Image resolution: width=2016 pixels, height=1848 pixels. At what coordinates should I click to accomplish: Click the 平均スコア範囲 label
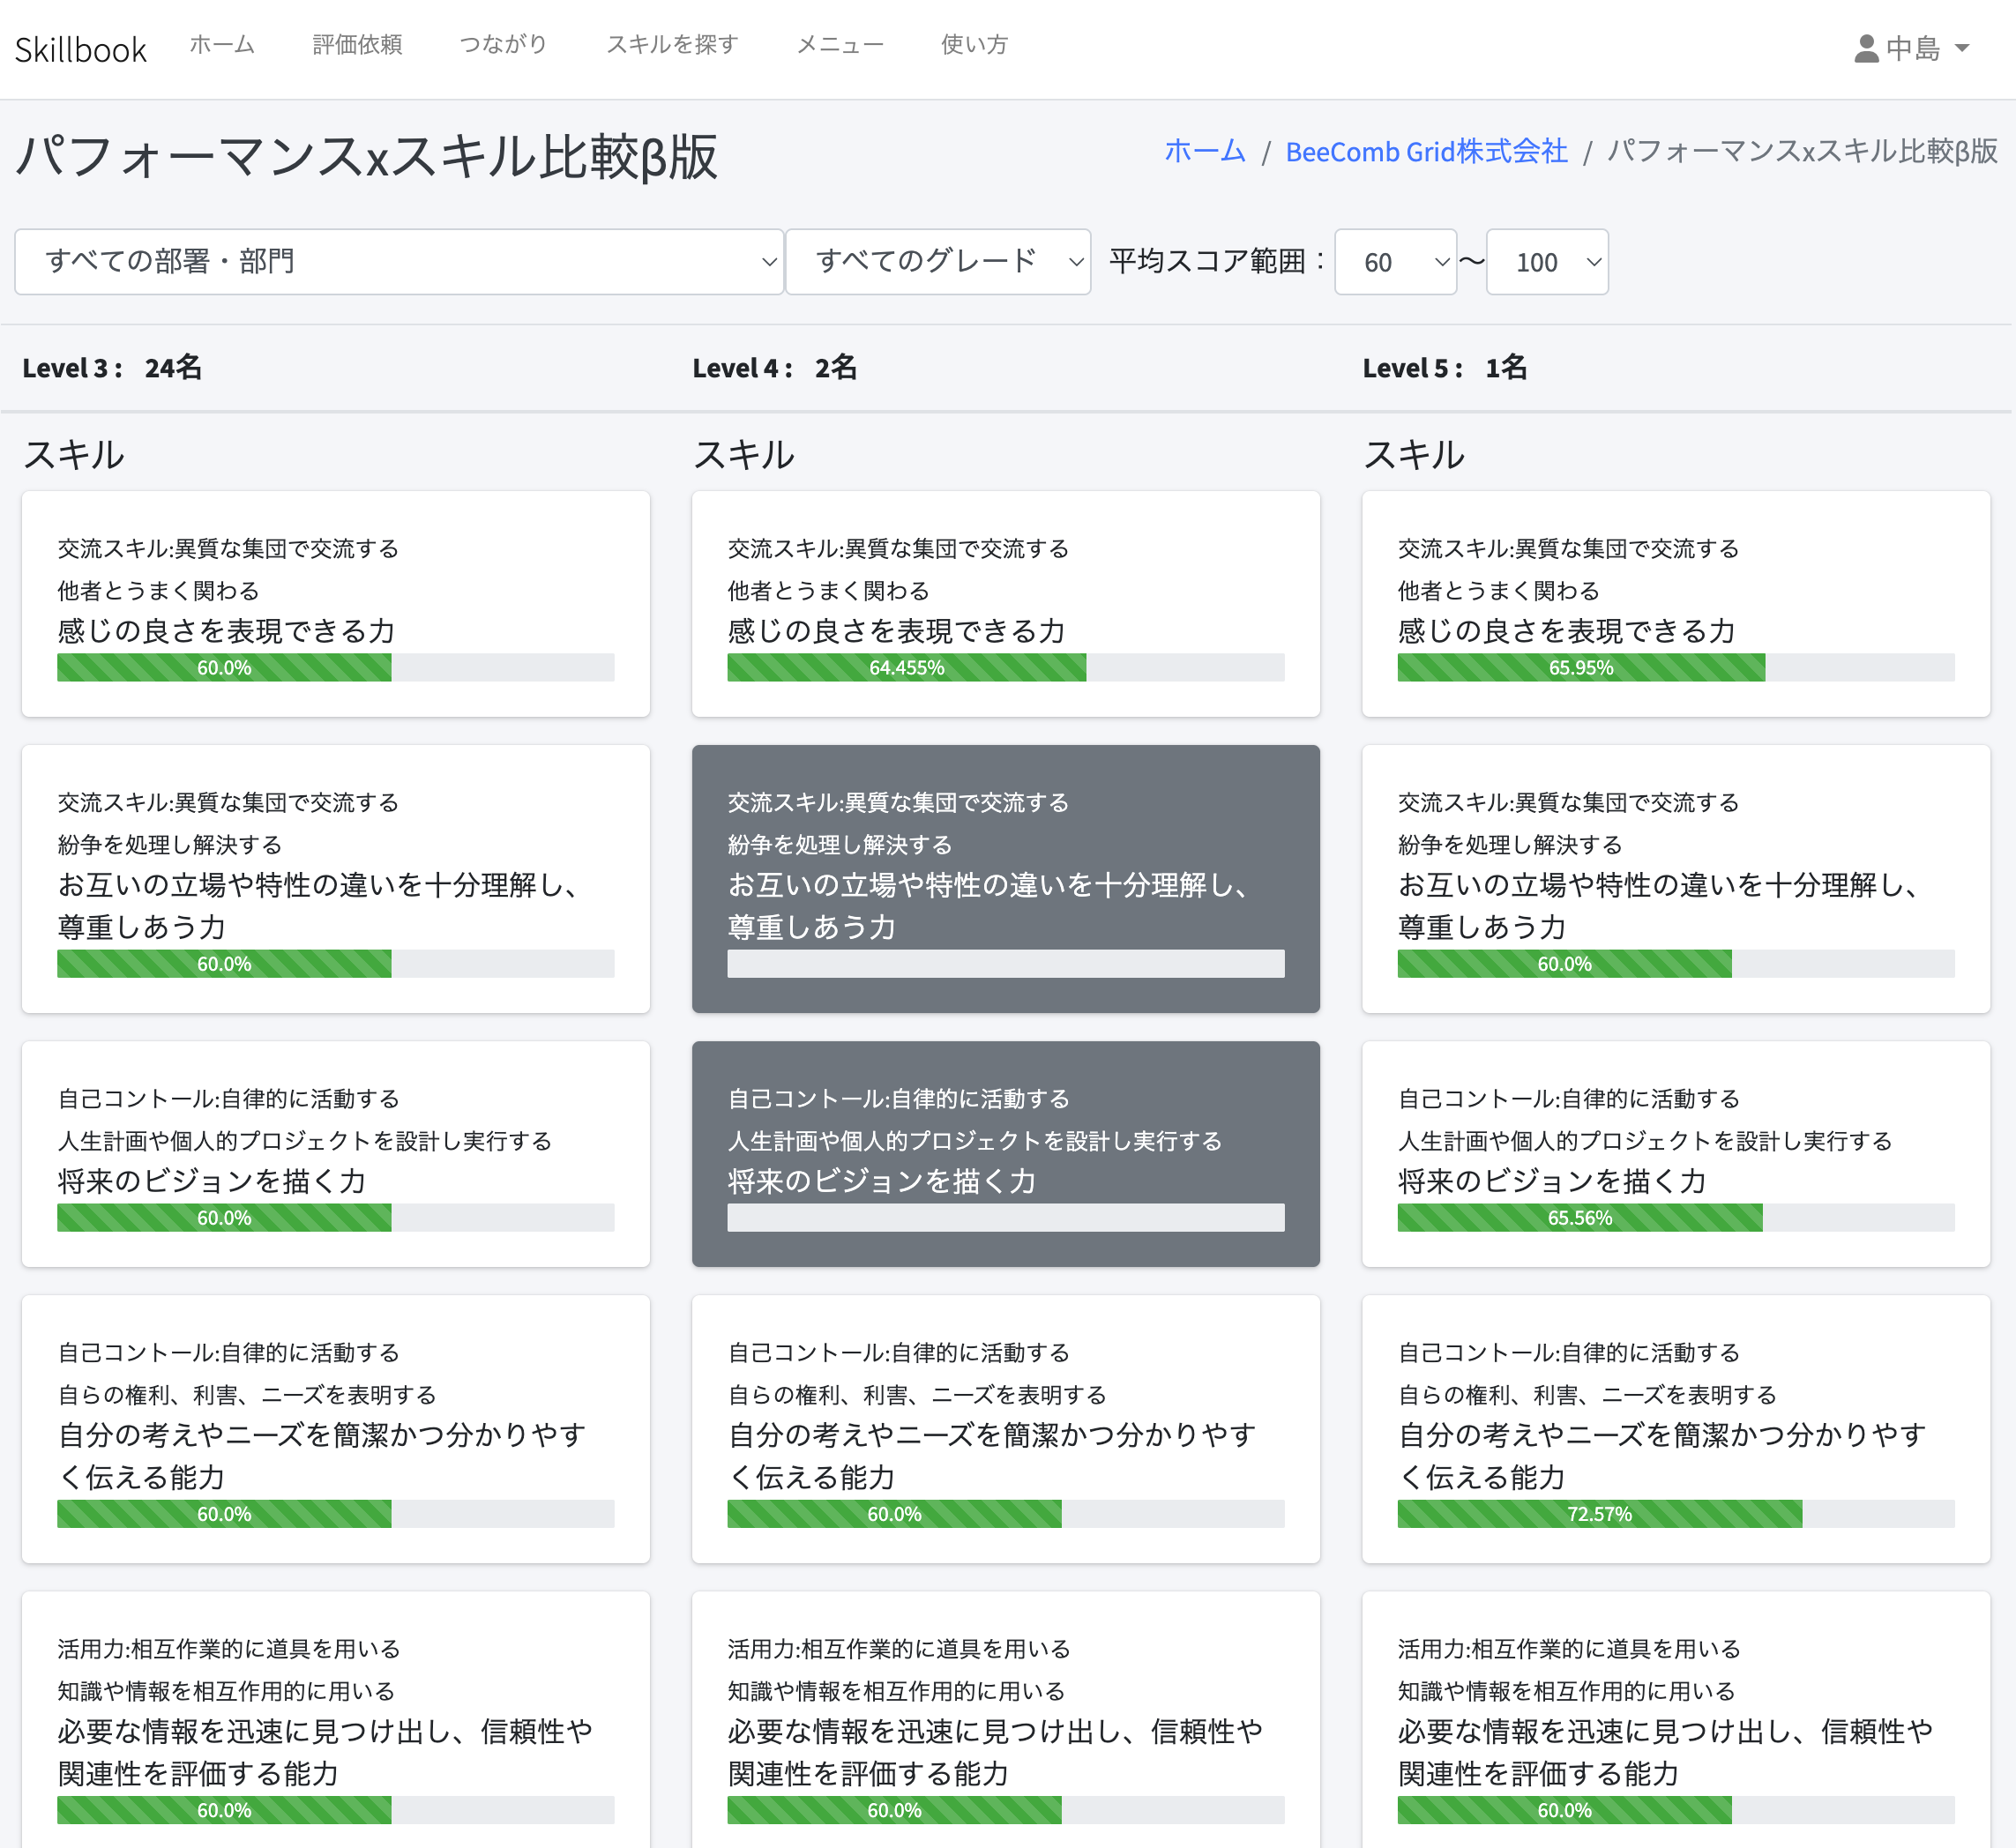pyautogui.click(x=1217, y=261)
